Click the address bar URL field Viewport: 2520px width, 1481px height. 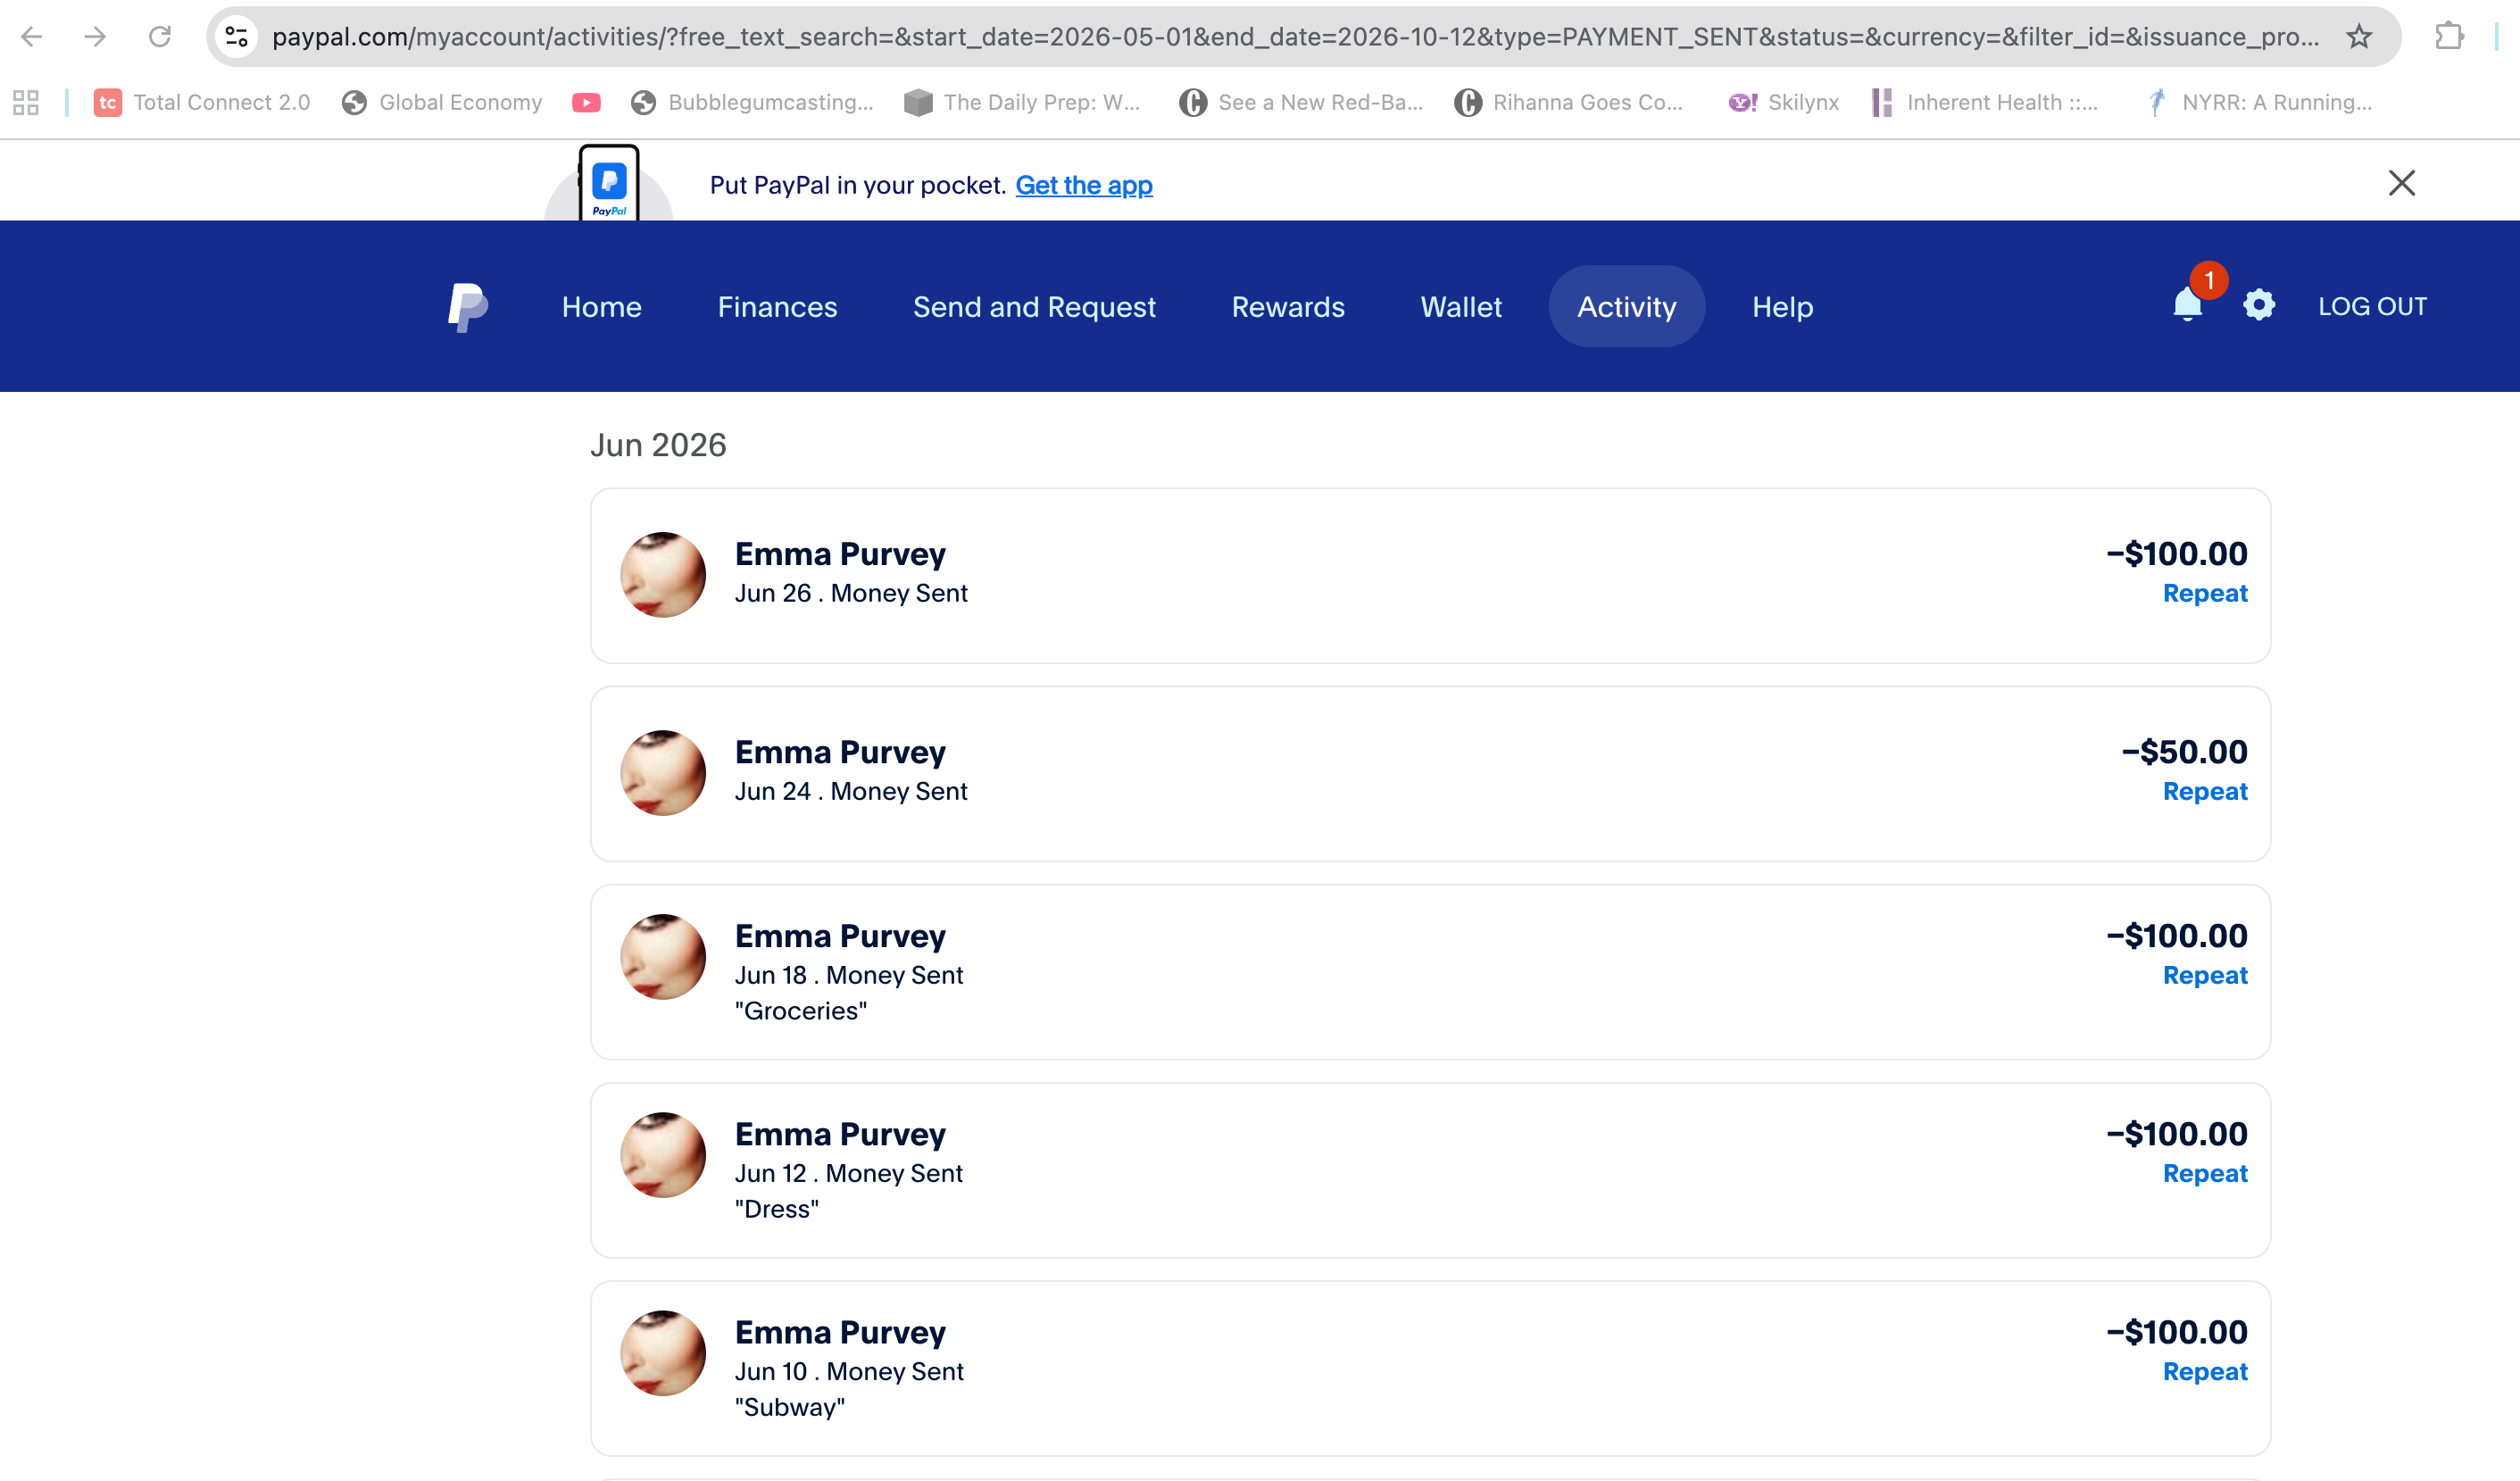[1295, 37]
